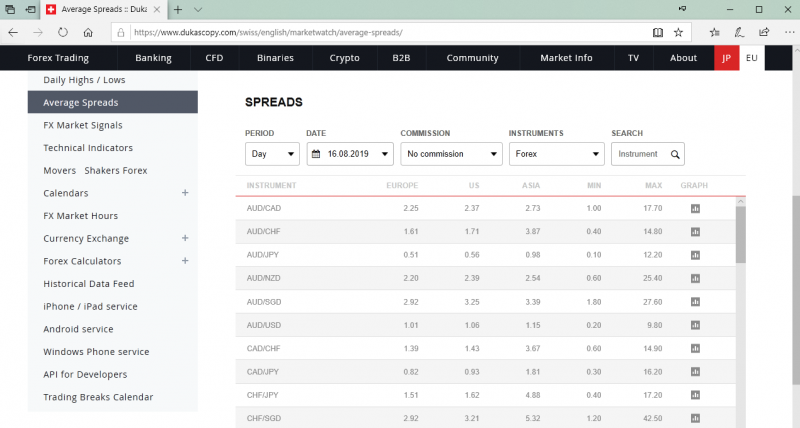Open reading view book icon
The width and height of the screenshot is (800, 428).
point(658,33)
